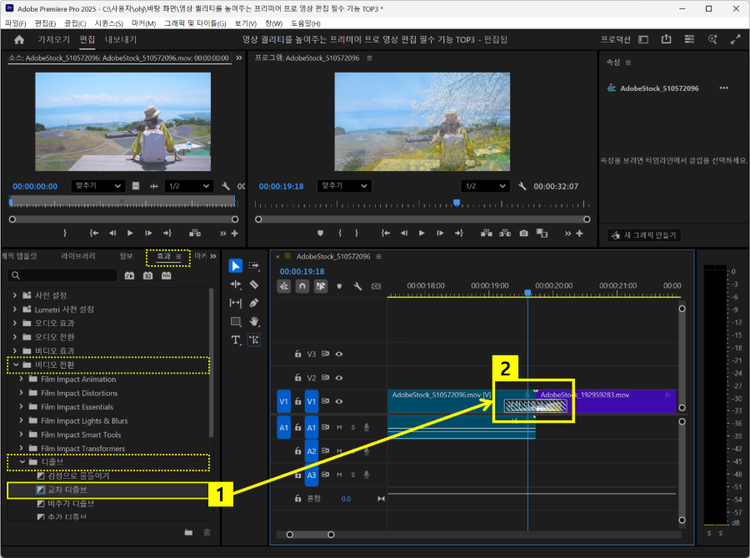Viewport: 750px width, 558px height.
Task: Open timeline wrench display settings
Action: [358, 286]
